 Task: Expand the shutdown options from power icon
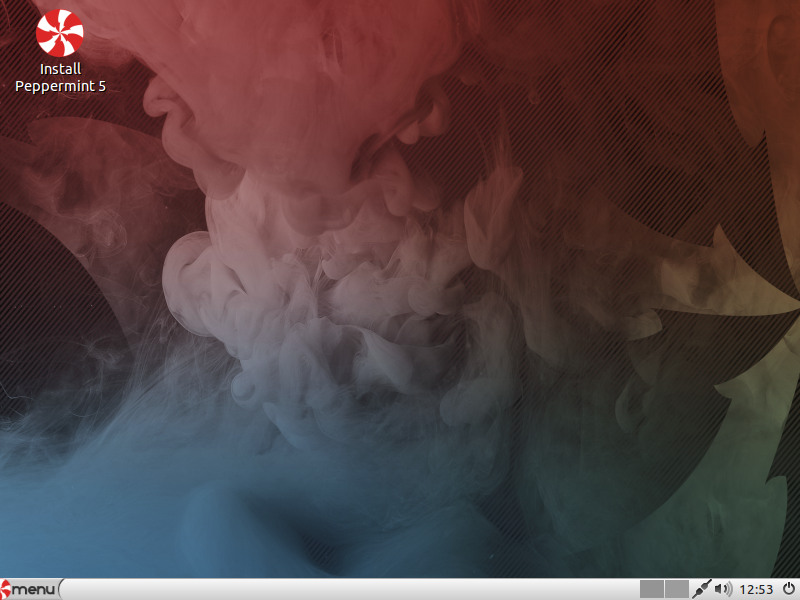coord(788,589)
